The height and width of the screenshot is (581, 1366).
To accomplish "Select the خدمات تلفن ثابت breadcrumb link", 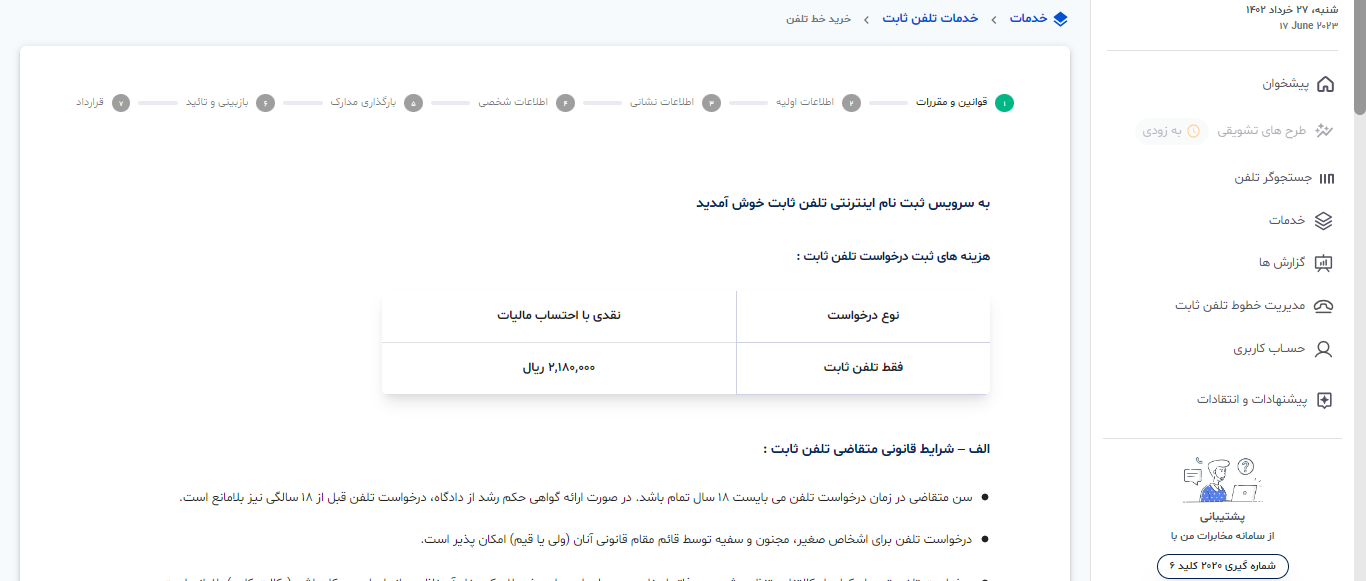I will point(930,19).
